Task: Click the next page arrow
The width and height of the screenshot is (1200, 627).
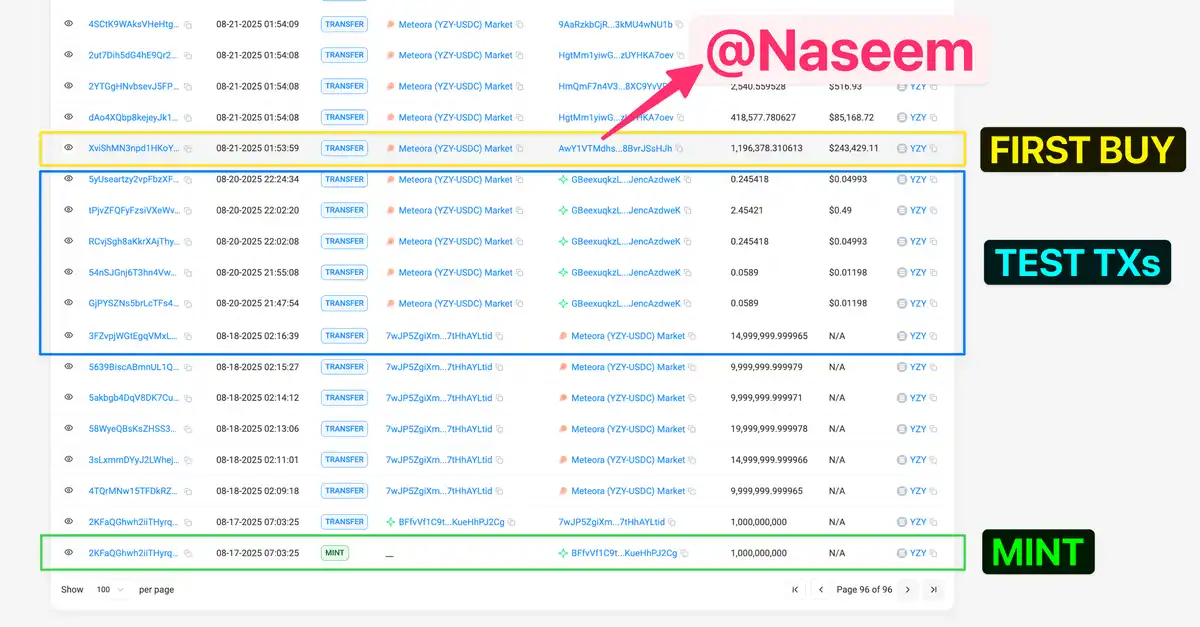Action: pyautogui.click(x=908, y=590)
